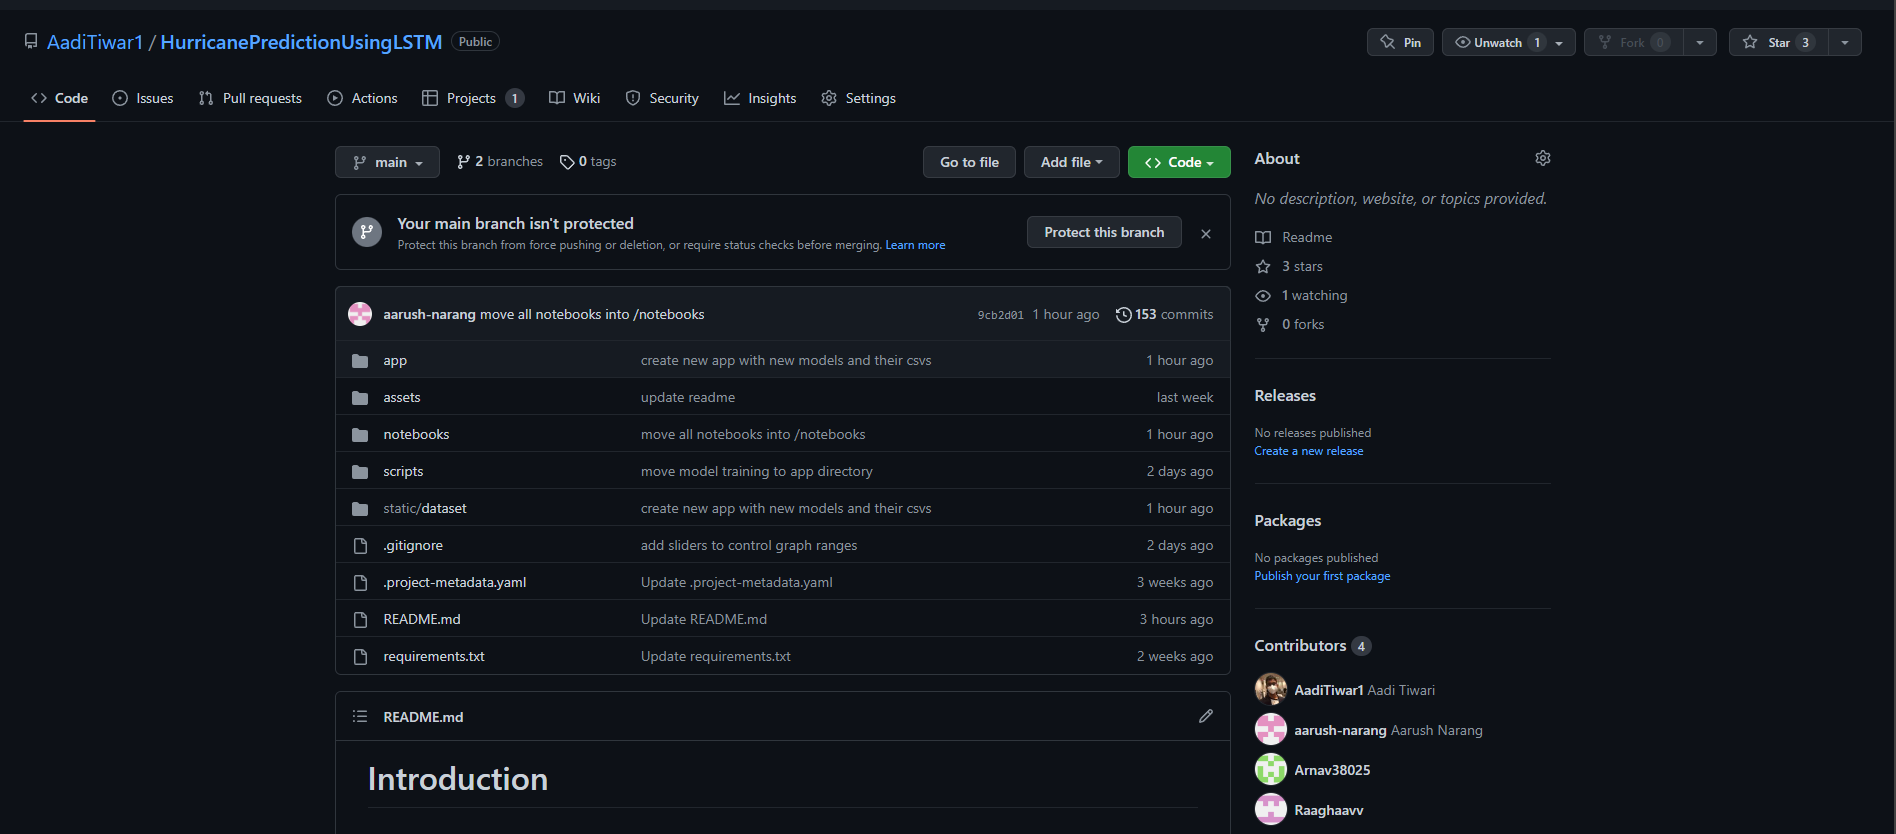The image size is (1896, 834).
Task: Open the Issues tab
Action: (143, 98)
